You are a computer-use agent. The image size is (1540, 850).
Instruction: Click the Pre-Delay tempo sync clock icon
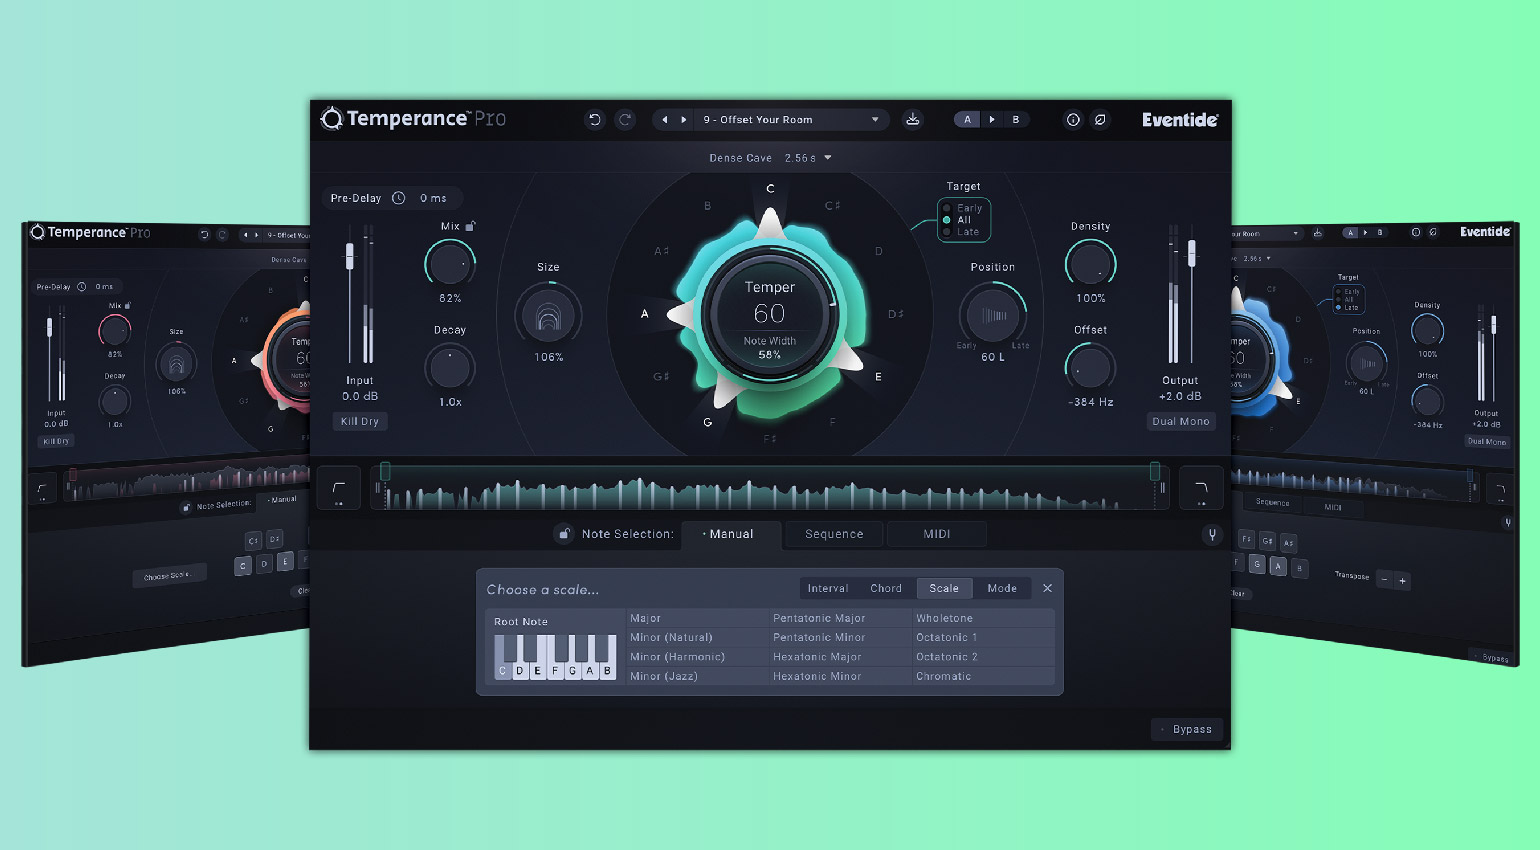click(398, 198)
